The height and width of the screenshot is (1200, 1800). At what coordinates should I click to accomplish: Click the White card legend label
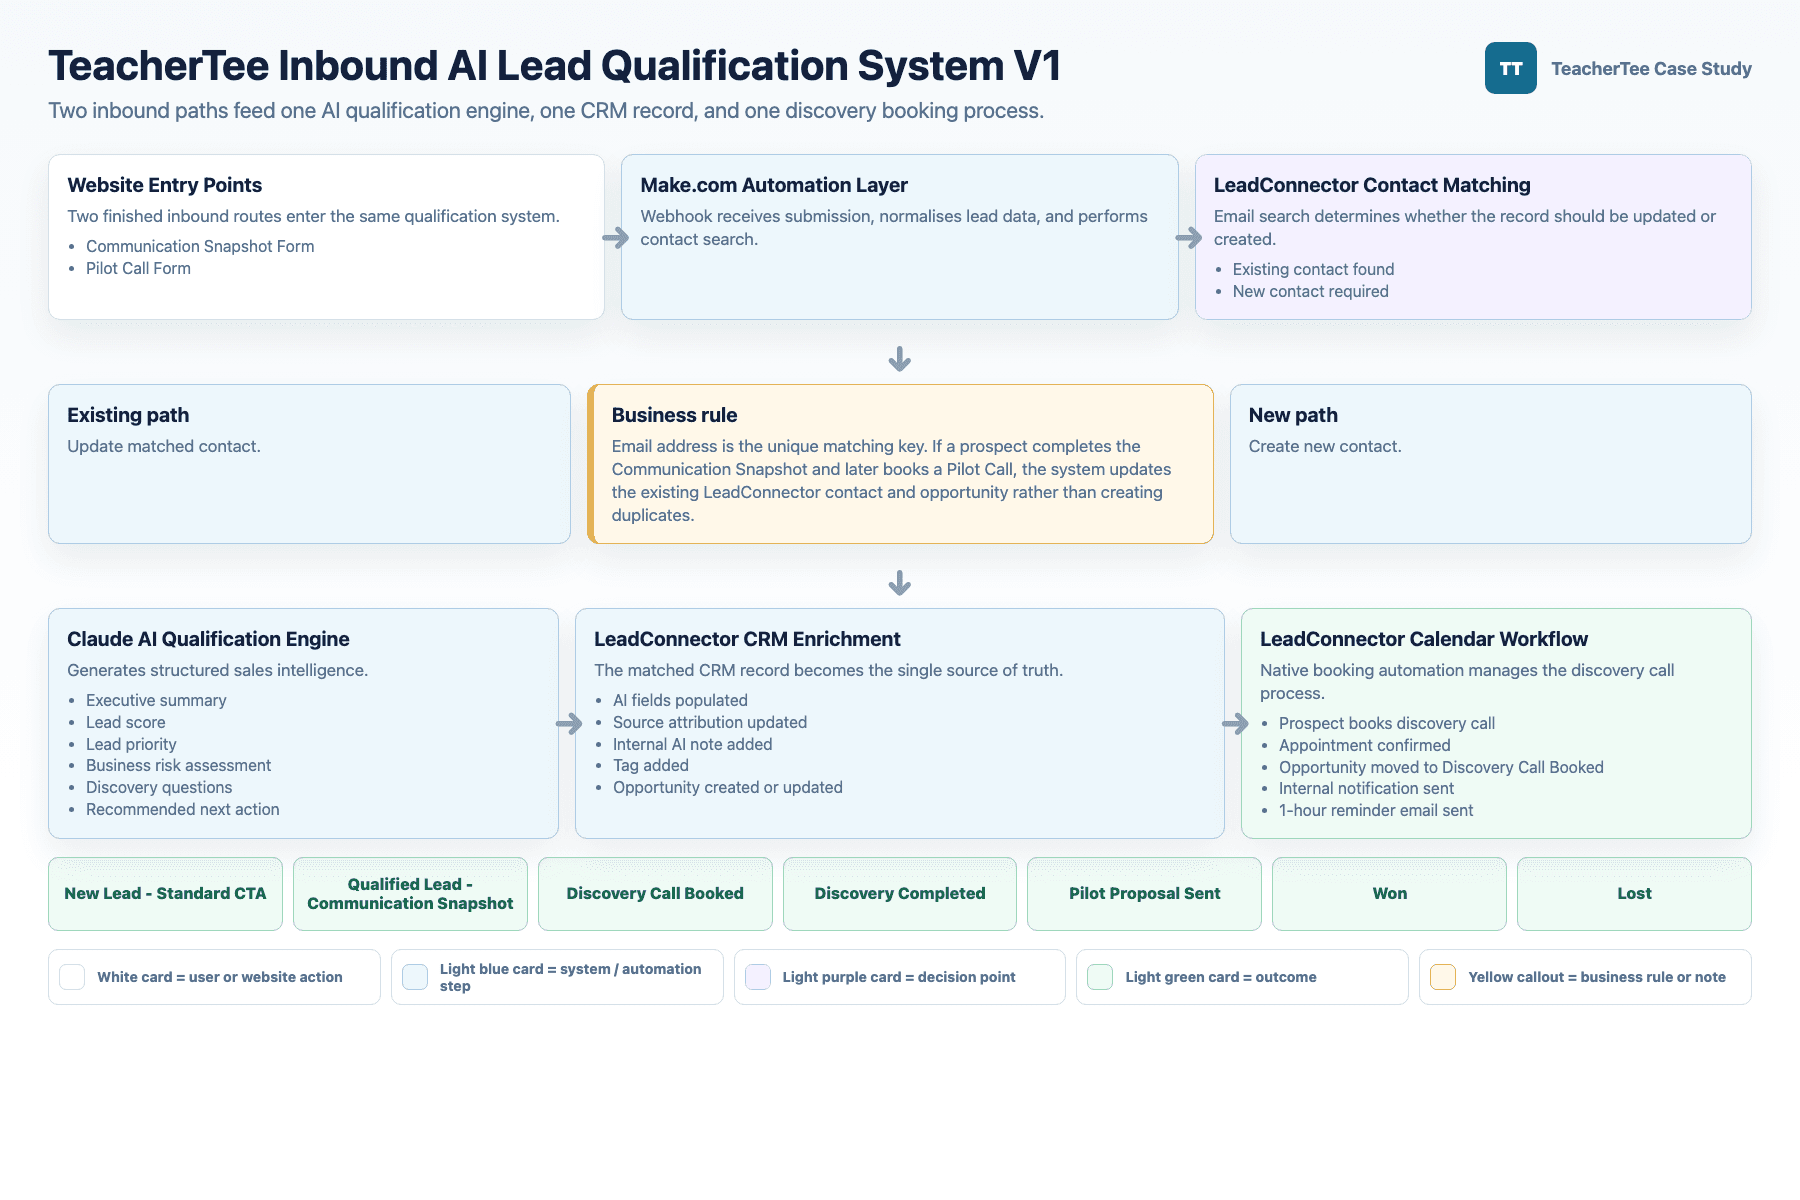pyautogui.click(x=220, y=977)
